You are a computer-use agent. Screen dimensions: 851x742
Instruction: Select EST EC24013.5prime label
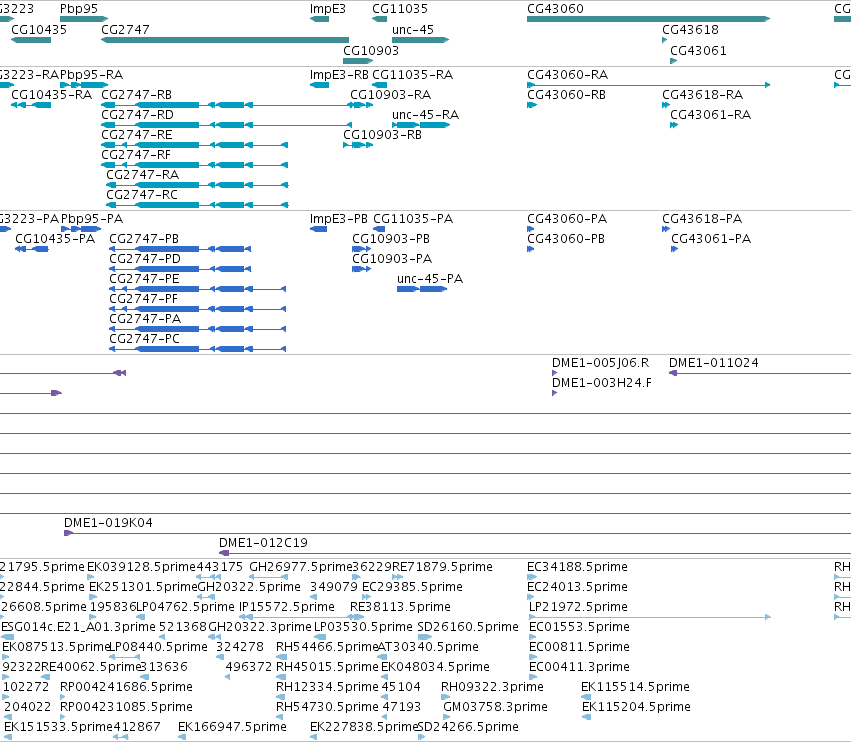(x=577, y=587)
